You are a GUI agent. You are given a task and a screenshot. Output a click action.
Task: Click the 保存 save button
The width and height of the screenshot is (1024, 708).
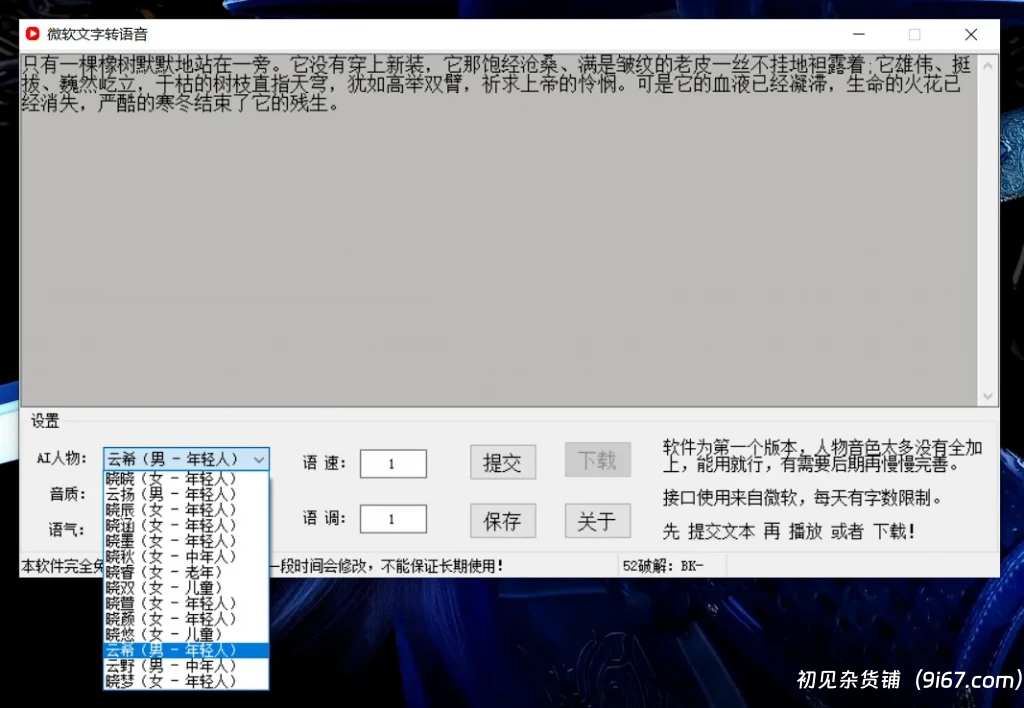coord(502,521)
